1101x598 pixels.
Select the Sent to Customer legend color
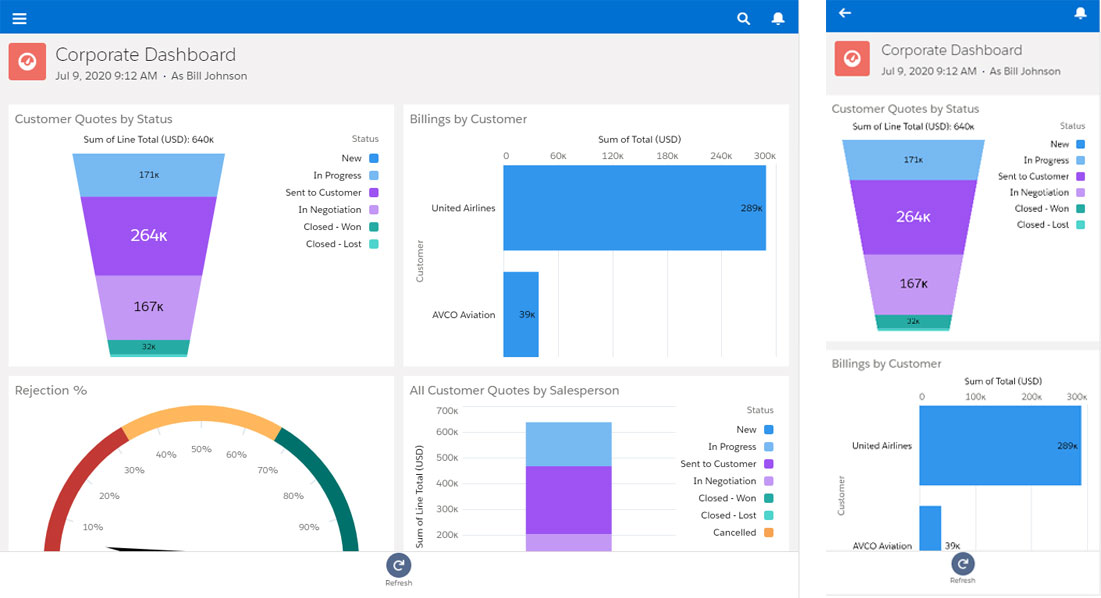coord(373,193)
